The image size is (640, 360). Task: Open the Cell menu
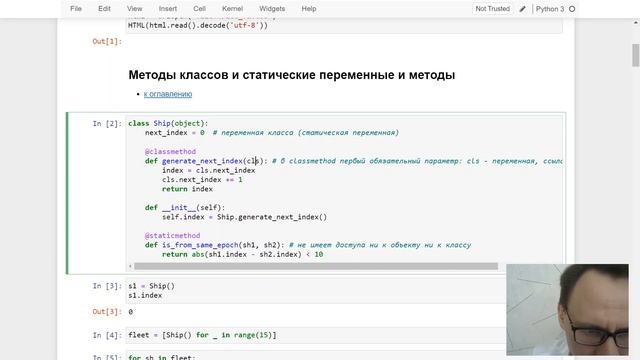[199, 9]
